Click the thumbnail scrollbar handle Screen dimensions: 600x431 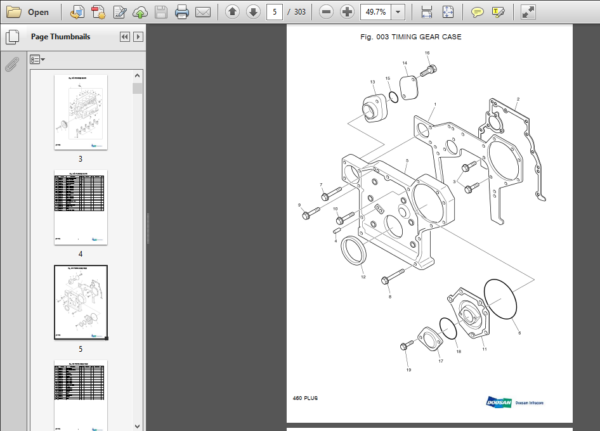point(137,88)
